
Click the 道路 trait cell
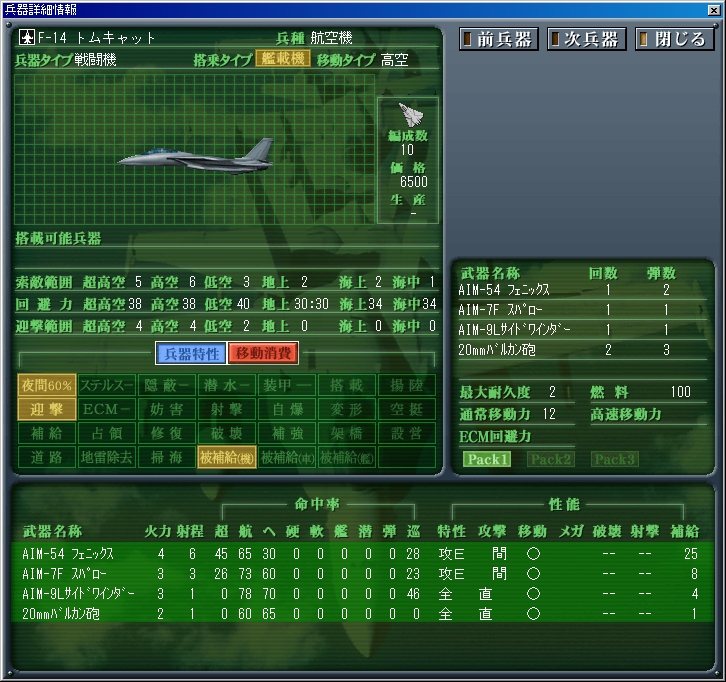[47, 457]
